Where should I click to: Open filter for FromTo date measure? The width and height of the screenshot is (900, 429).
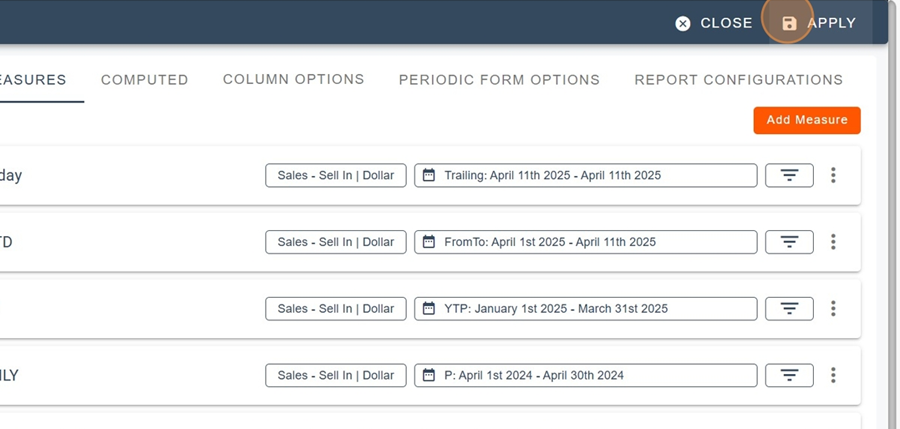click(789, 242)
